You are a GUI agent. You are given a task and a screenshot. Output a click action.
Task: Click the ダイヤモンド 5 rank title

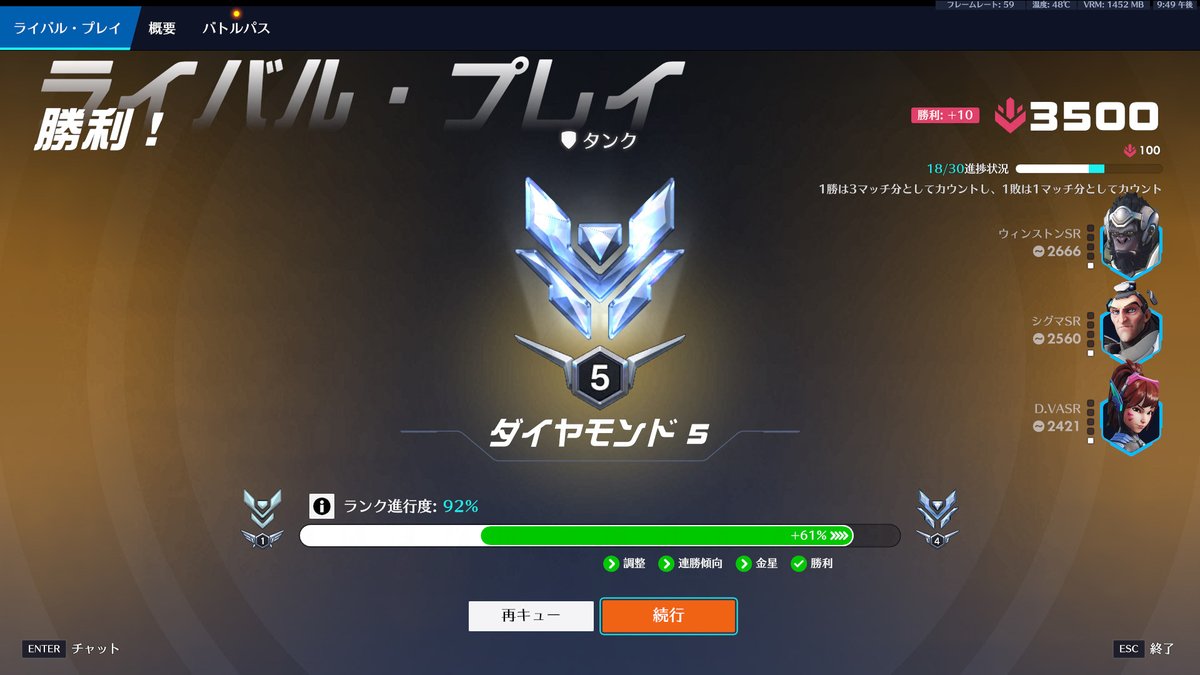point(599,433)
